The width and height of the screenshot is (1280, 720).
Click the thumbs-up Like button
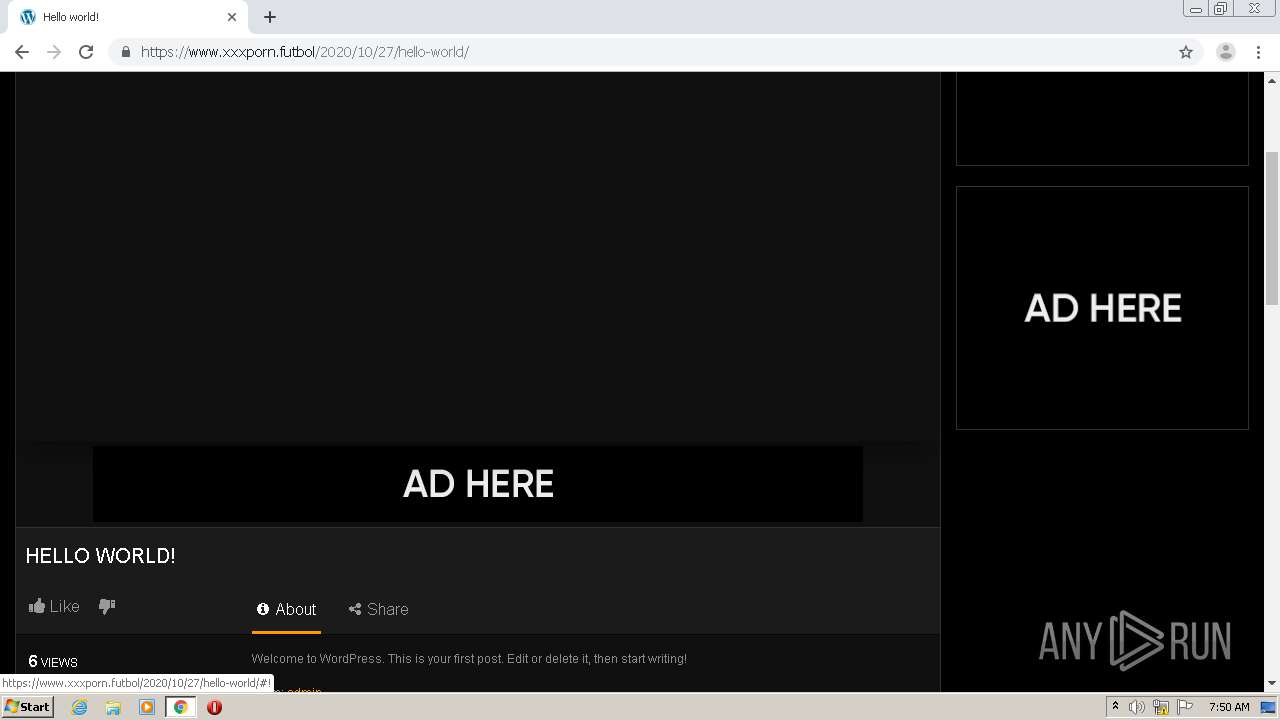click(54, 606)
